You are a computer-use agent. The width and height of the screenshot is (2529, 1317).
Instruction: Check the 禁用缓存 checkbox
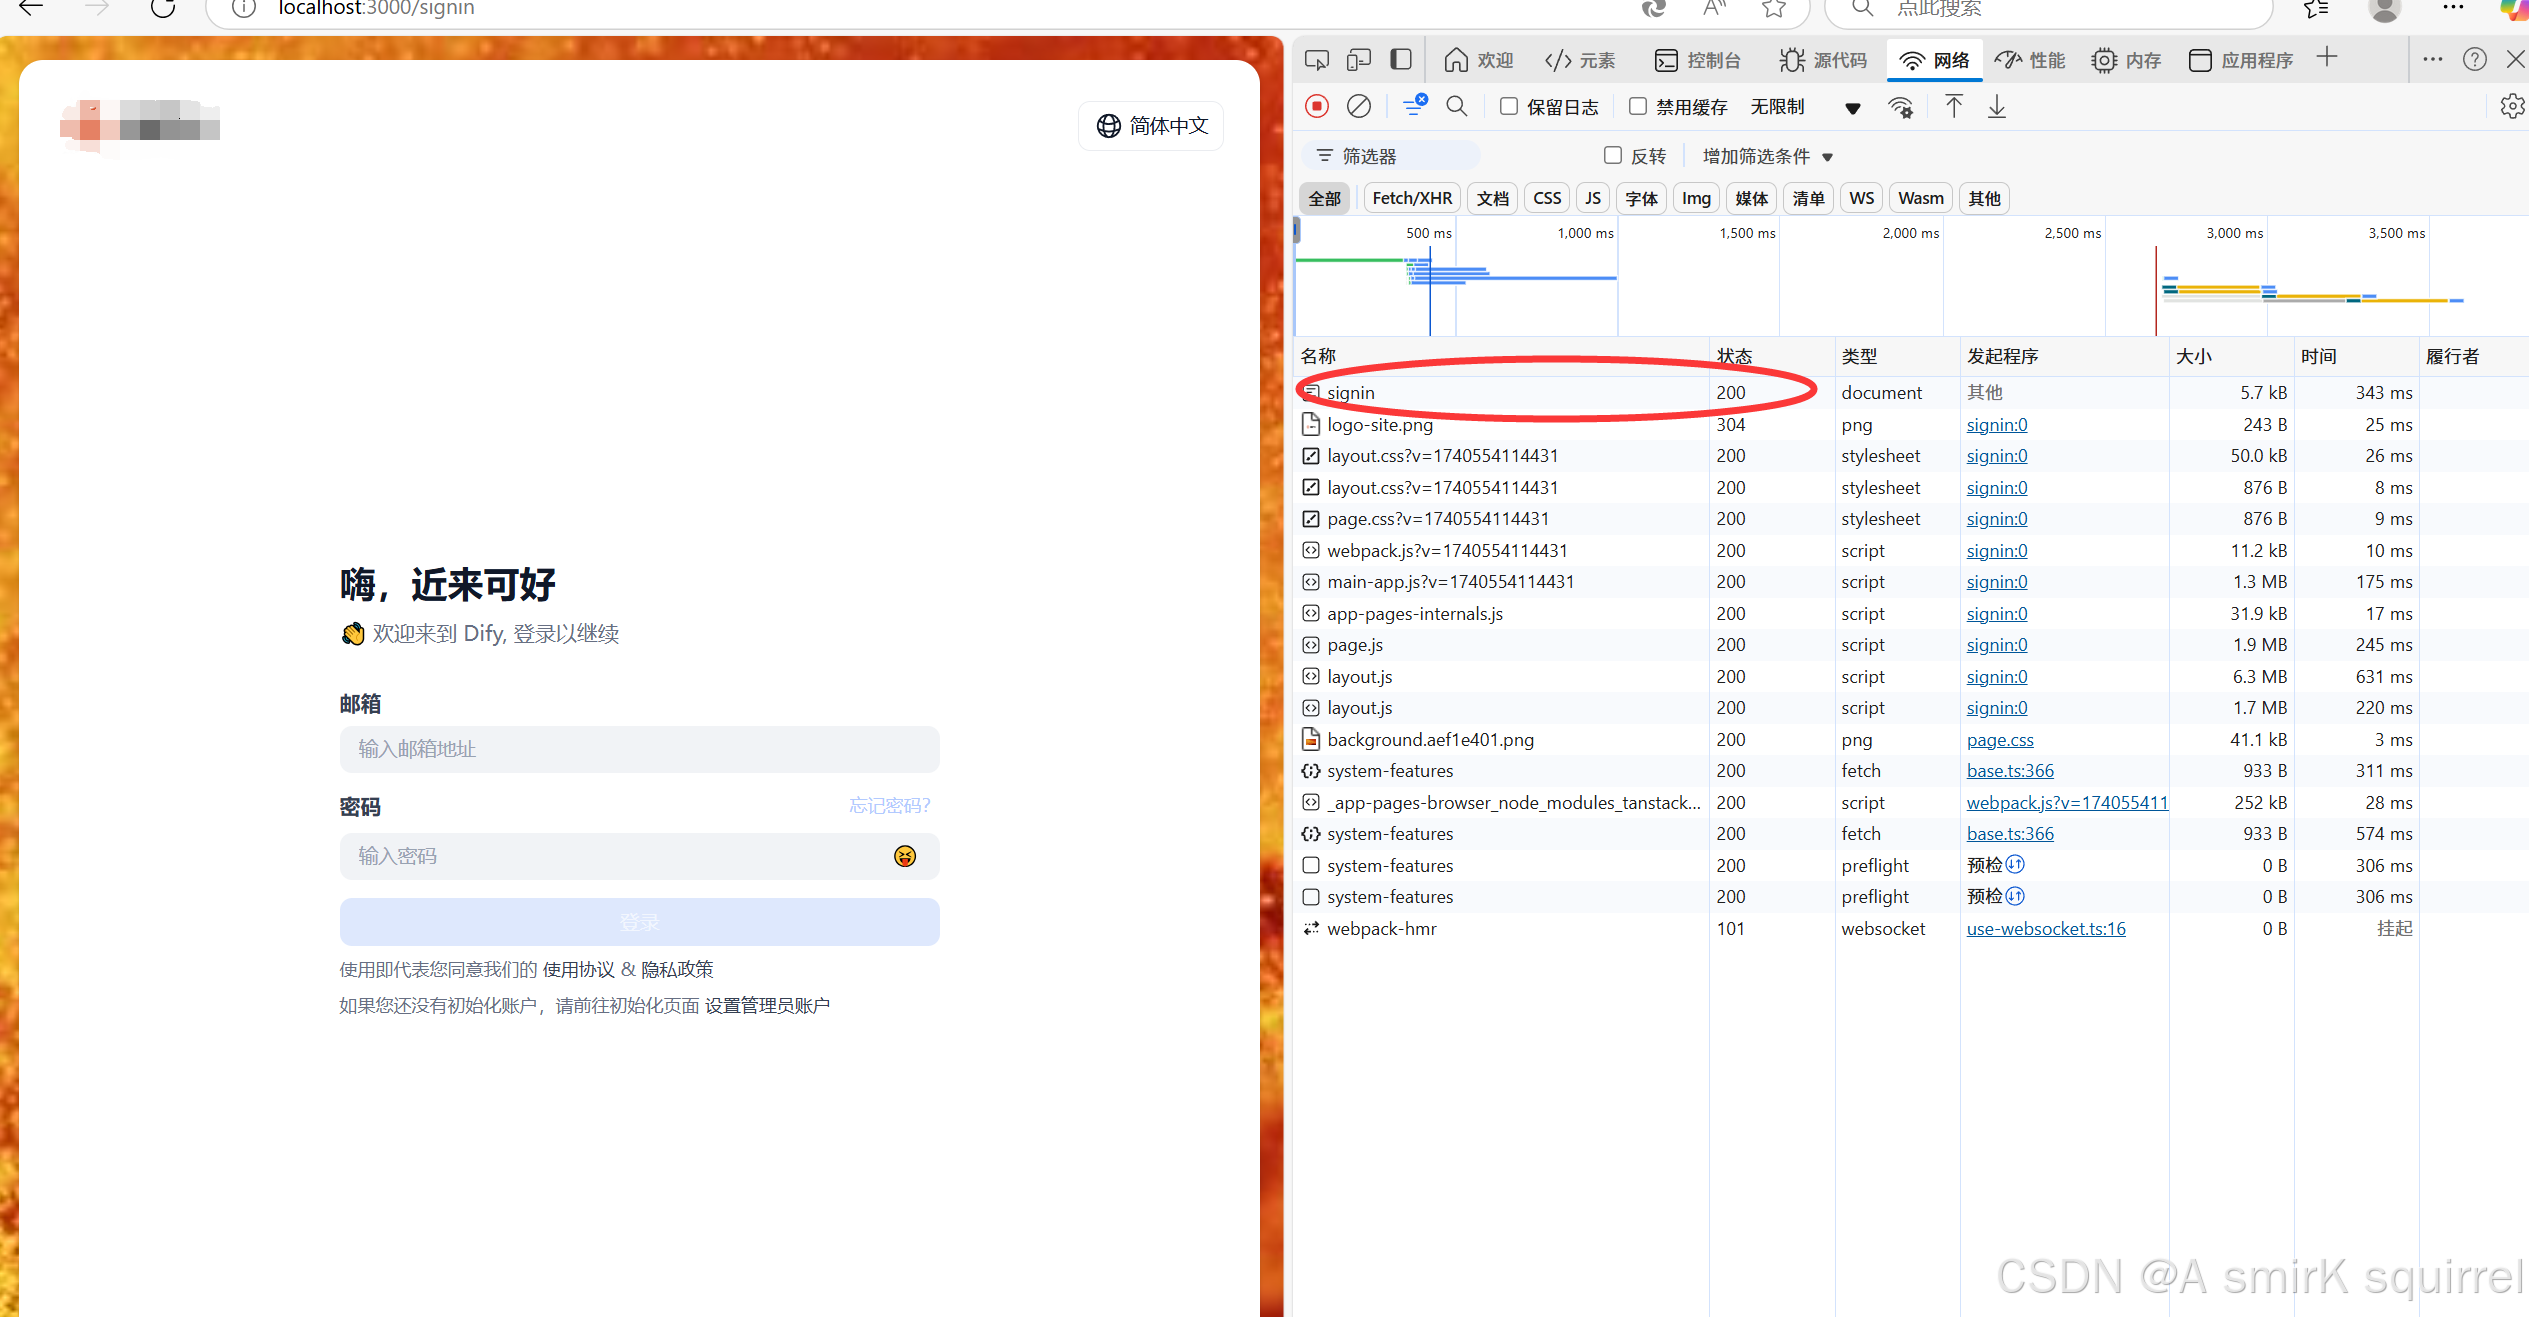pyautogui.click(x=1638, y=106)
